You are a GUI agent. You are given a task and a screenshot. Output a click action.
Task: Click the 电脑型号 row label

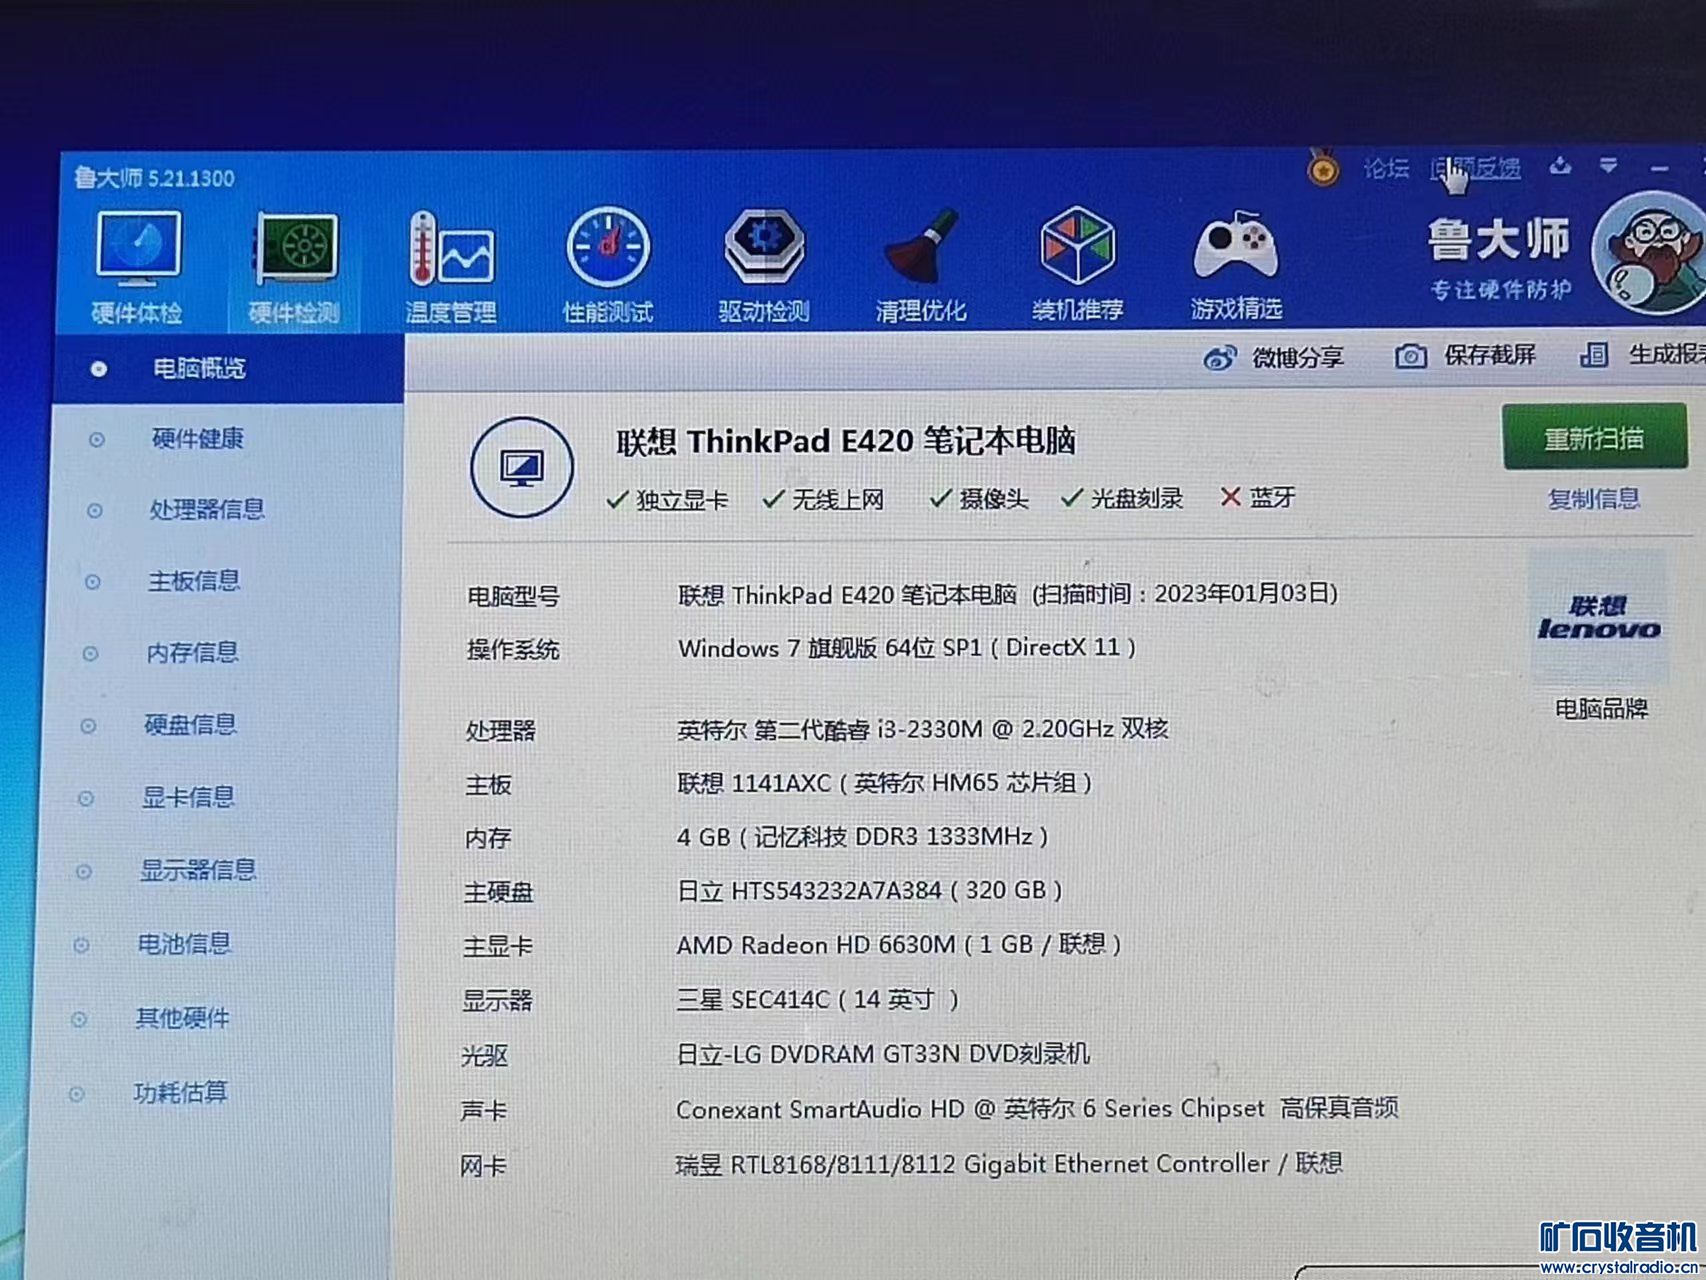[513, 597]
